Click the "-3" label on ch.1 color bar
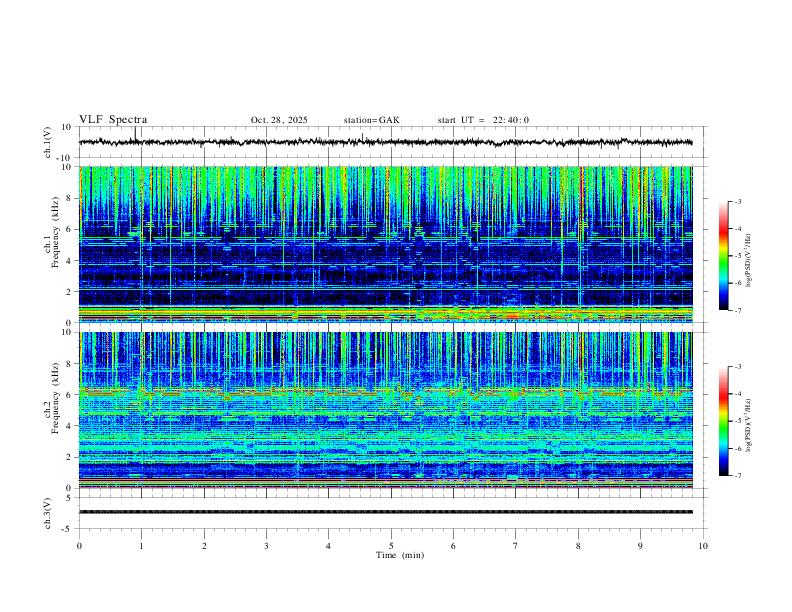Screen dimensions: 792x612 pos(738,201)
